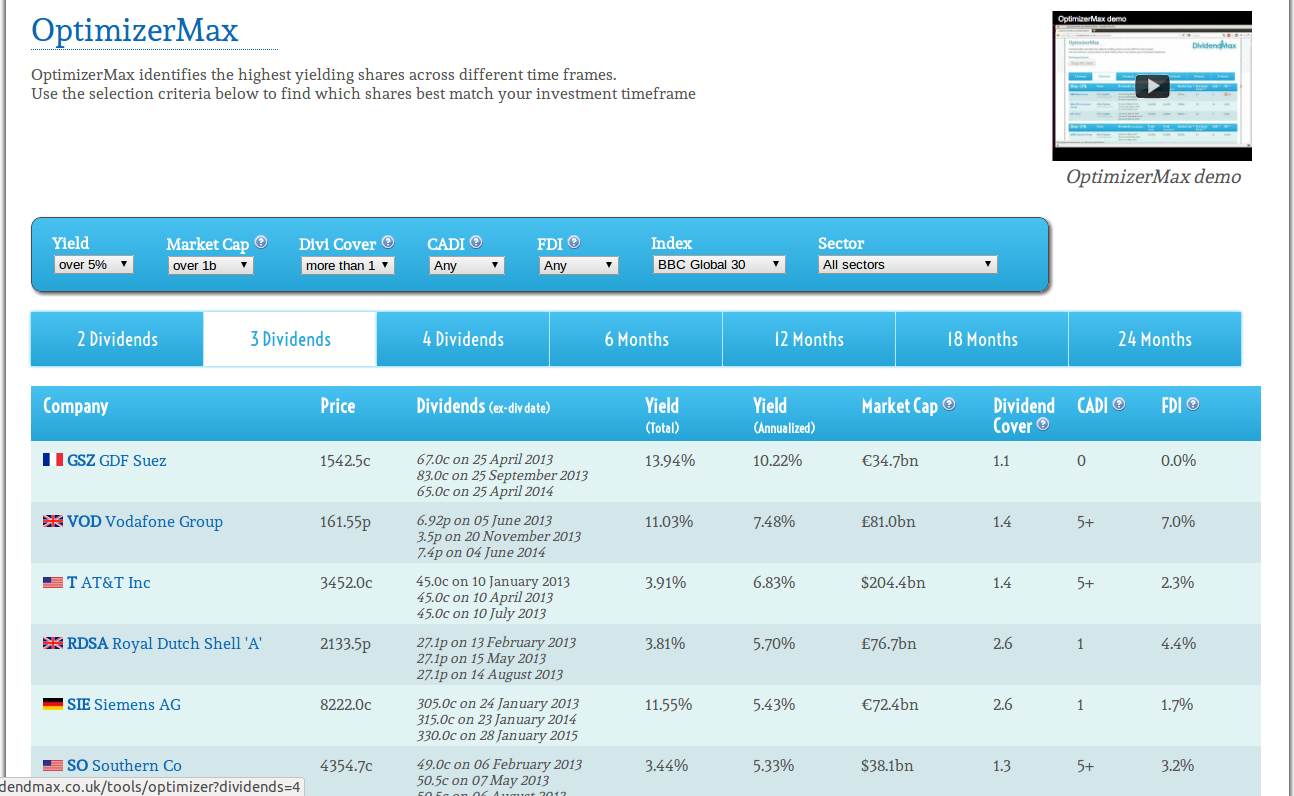Switch to the 18 Months tab
The width and height of the screenshot is (1294, 796).
982,339
